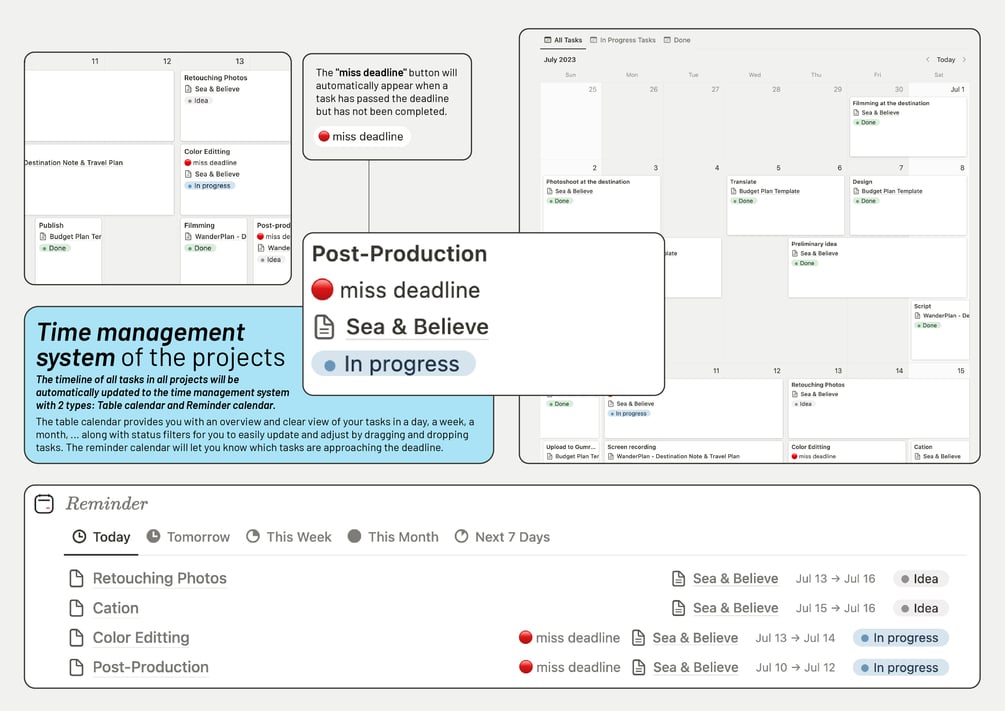
Task: Open the Preliminary idea calendar card
Action: (877, 267)
